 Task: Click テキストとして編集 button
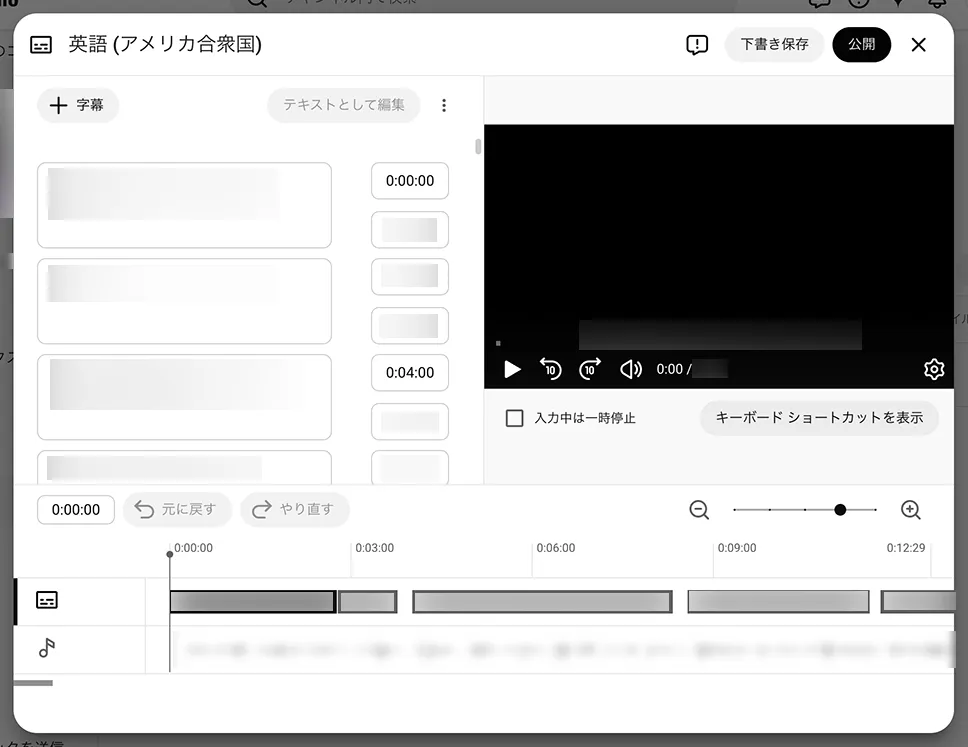pos(344,105)
